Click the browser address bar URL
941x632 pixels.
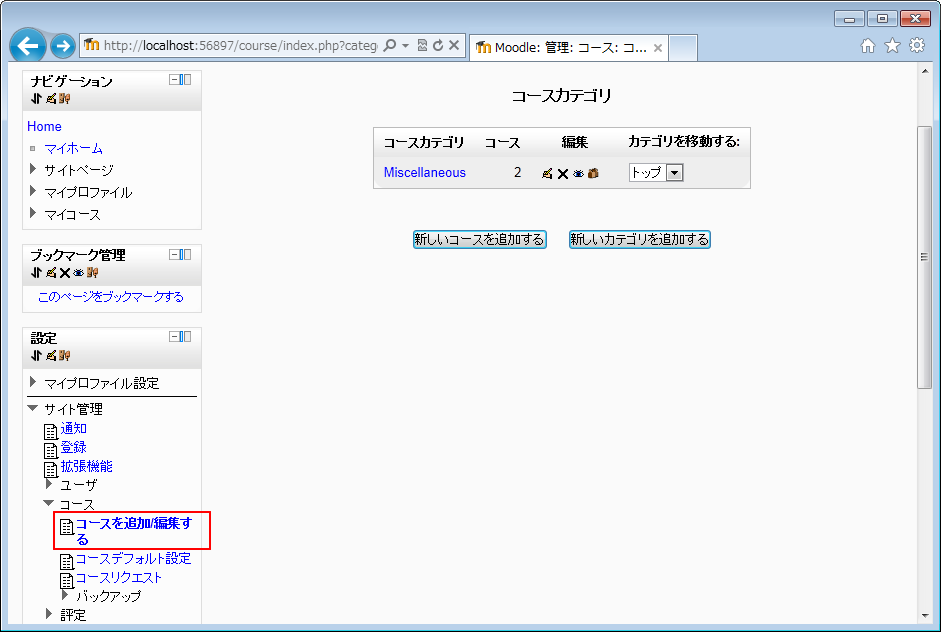pos(240,45)
